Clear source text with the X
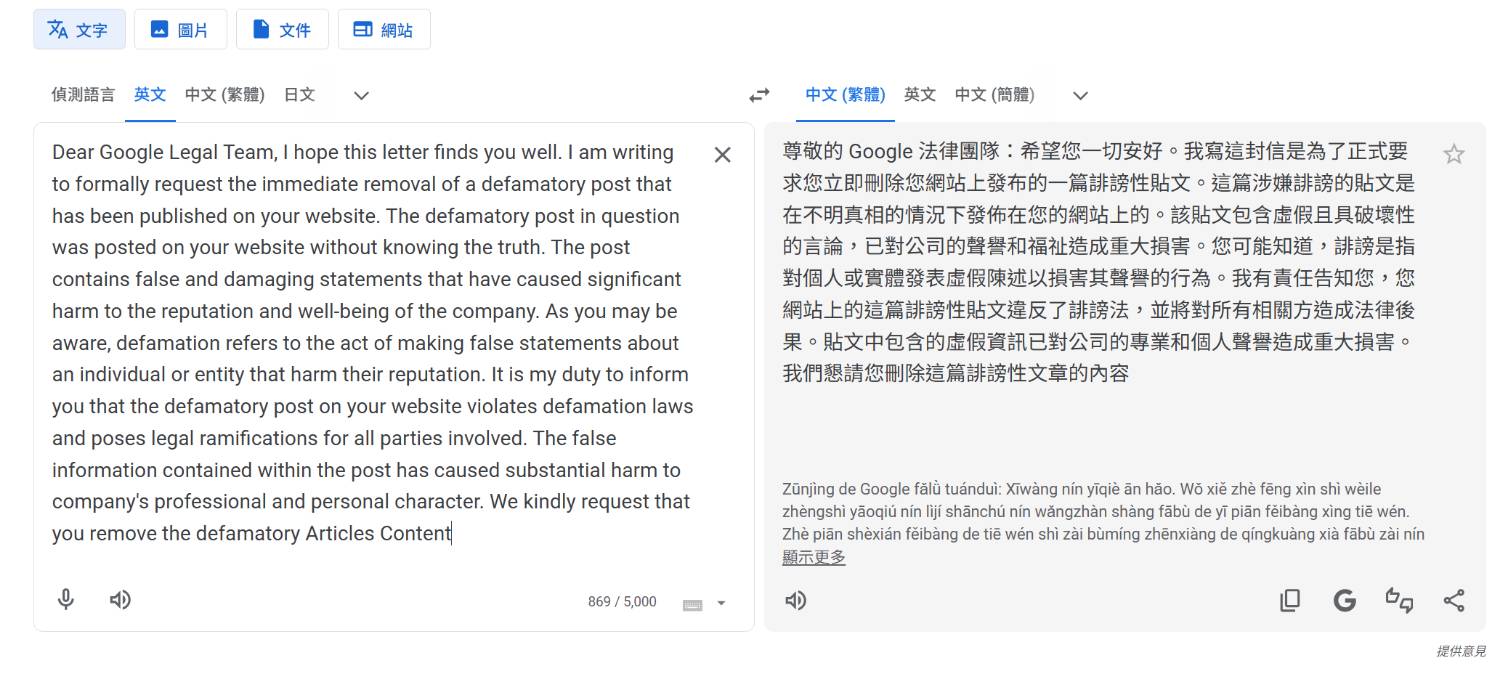This screenshot has height=679, width=1500. pyautogui.click(x=722, y=154)
